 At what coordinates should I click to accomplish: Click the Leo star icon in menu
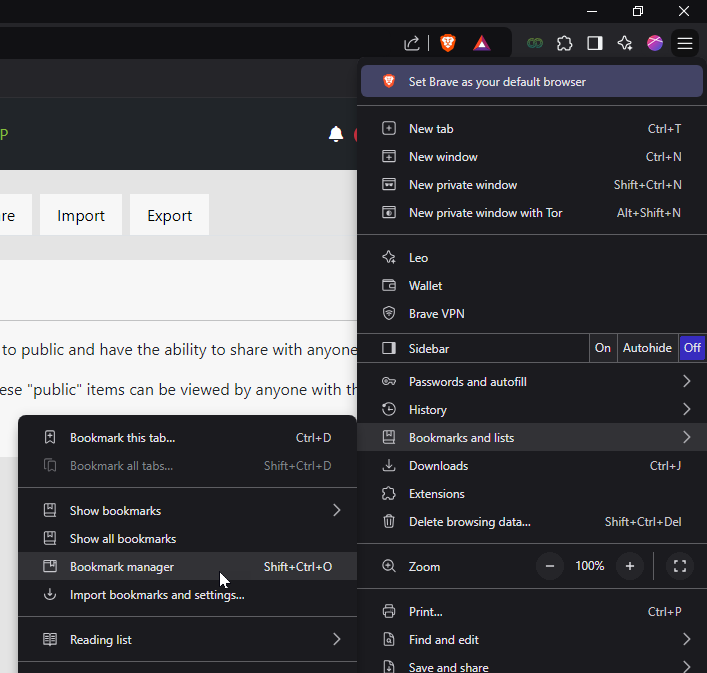click(389, 257)
